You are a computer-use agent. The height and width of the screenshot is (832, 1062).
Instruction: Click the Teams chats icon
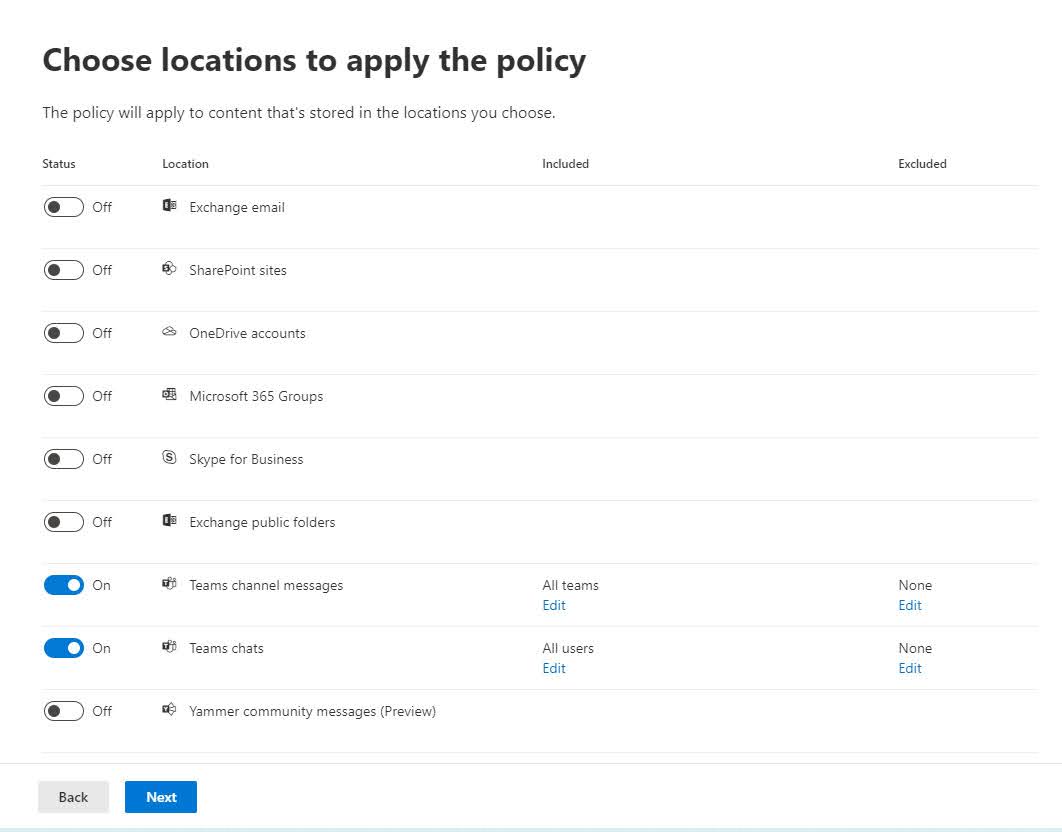[169, 648]
